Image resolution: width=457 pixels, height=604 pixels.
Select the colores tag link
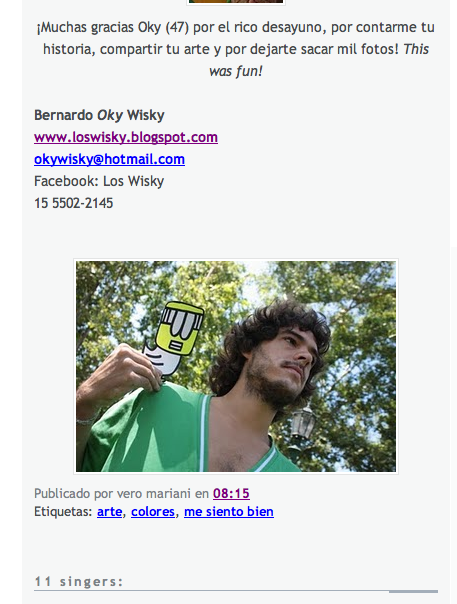tap(153, 512)
